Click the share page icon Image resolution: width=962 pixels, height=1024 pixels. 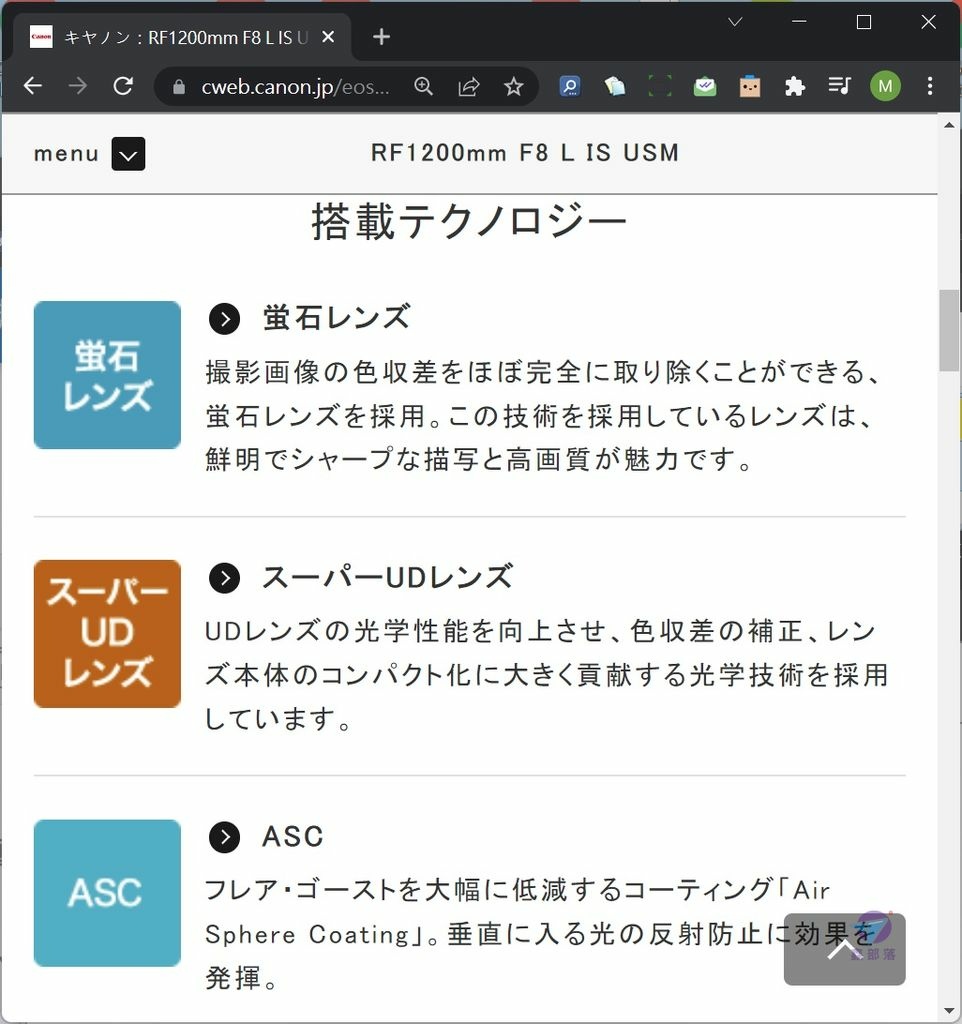click(x=468, y=86)
